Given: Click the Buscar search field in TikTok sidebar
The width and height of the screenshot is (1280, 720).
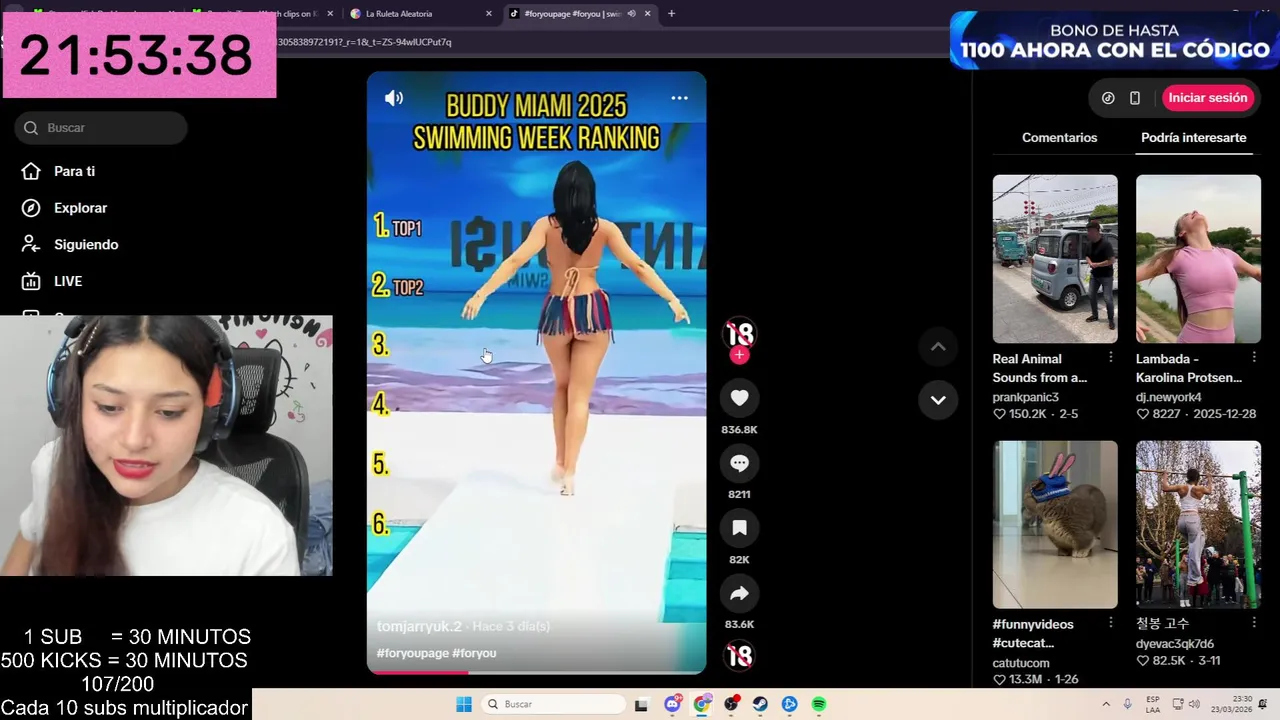Looking at the screenshot, I should 101,128.
